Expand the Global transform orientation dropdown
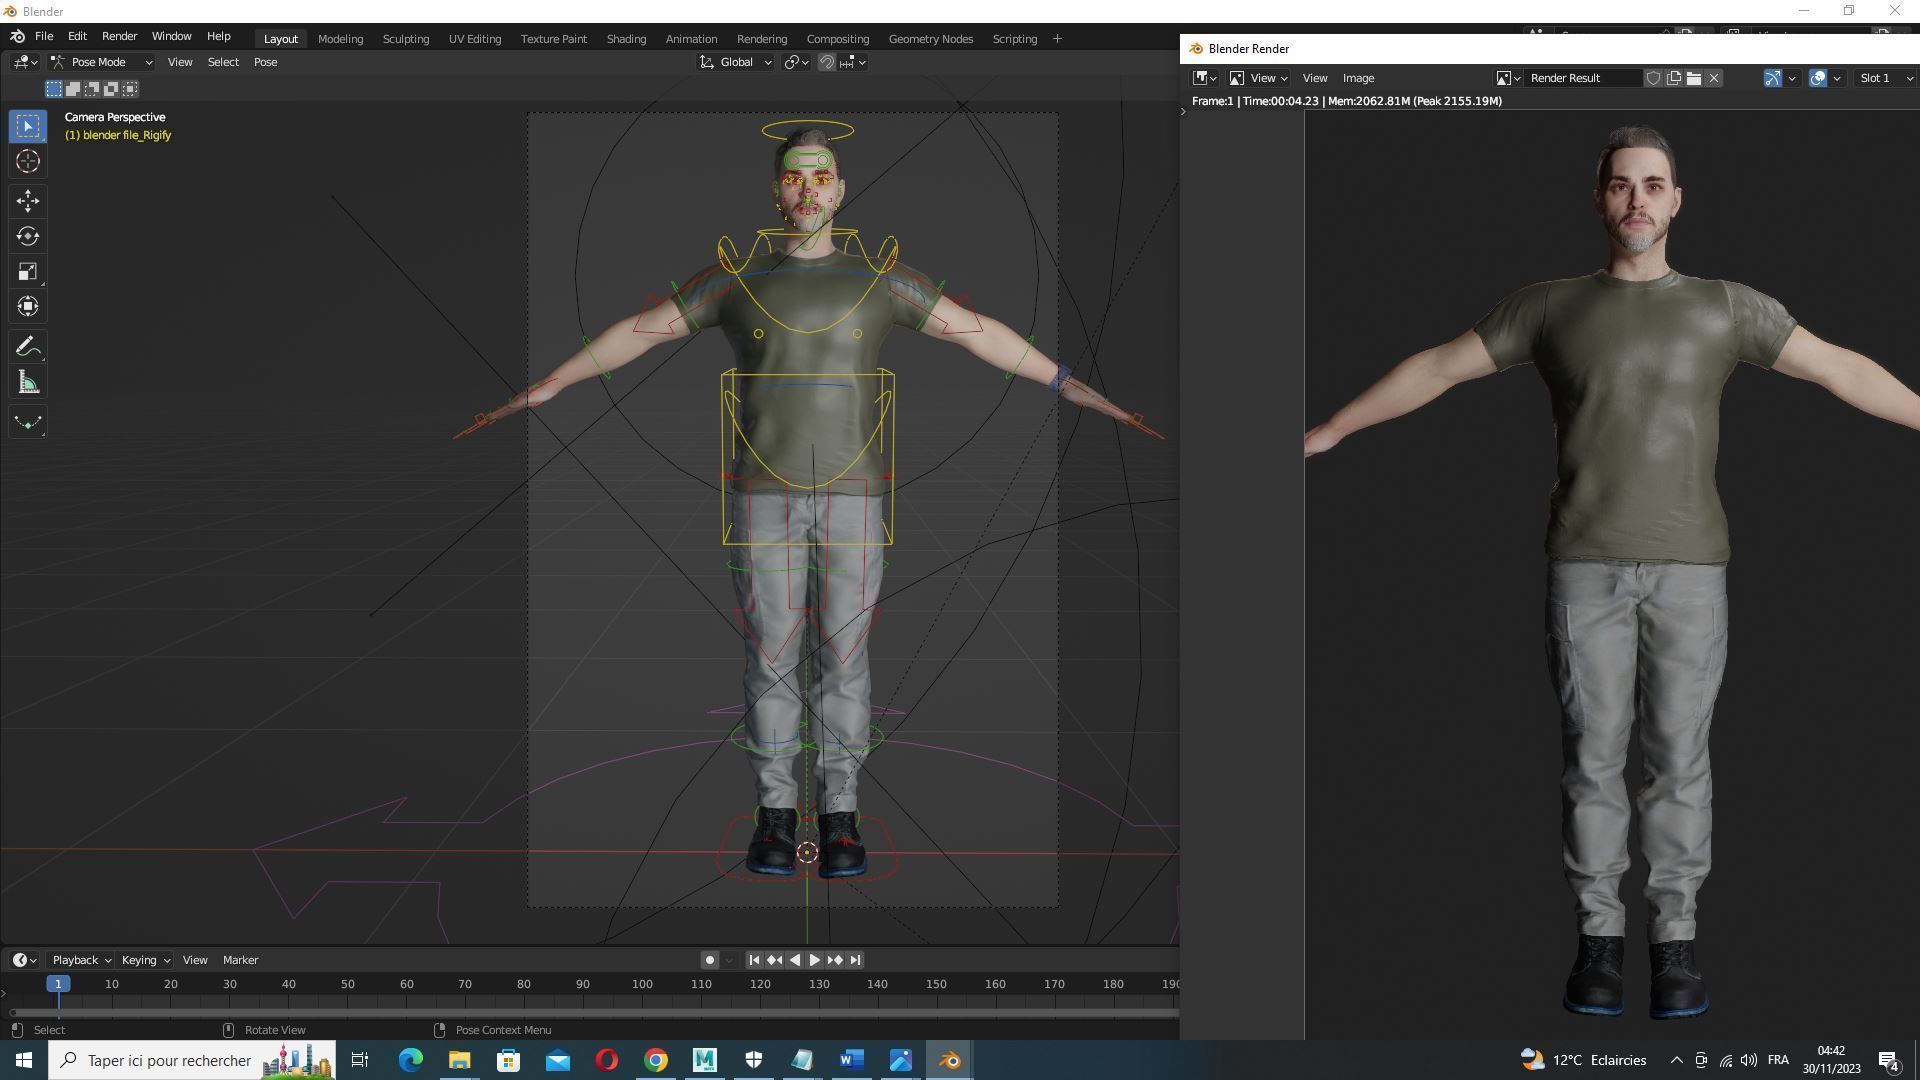This screenshot has height=1080, width=1920. tap(736, 62)
